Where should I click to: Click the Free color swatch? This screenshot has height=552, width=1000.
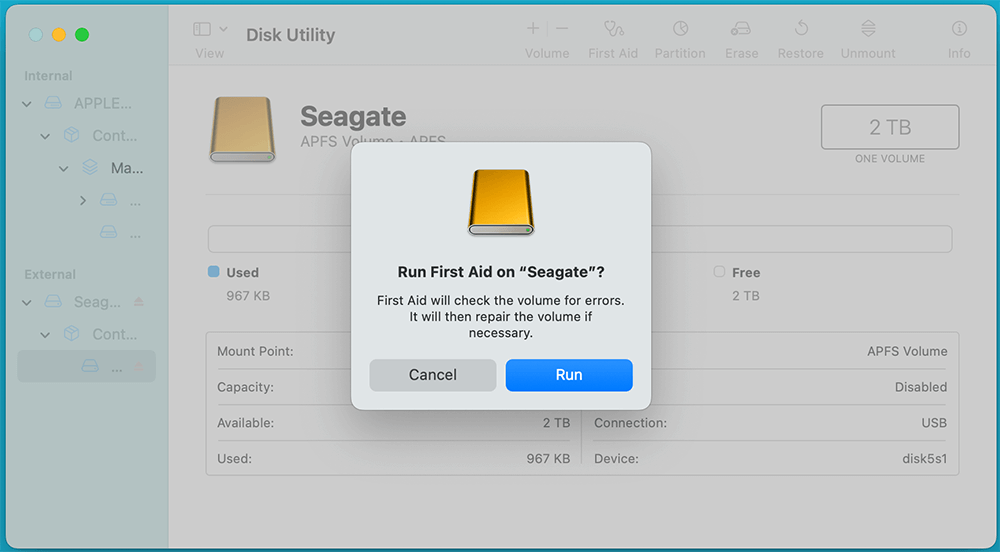[x=719, y=272]
